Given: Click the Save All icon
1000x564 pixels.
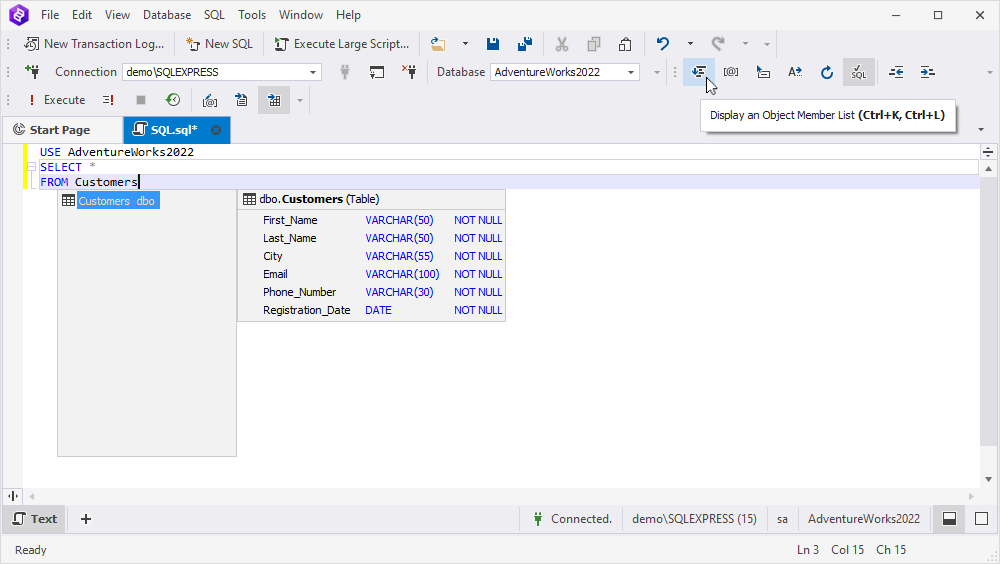Looking at the screenshot, I should point(525,44).
